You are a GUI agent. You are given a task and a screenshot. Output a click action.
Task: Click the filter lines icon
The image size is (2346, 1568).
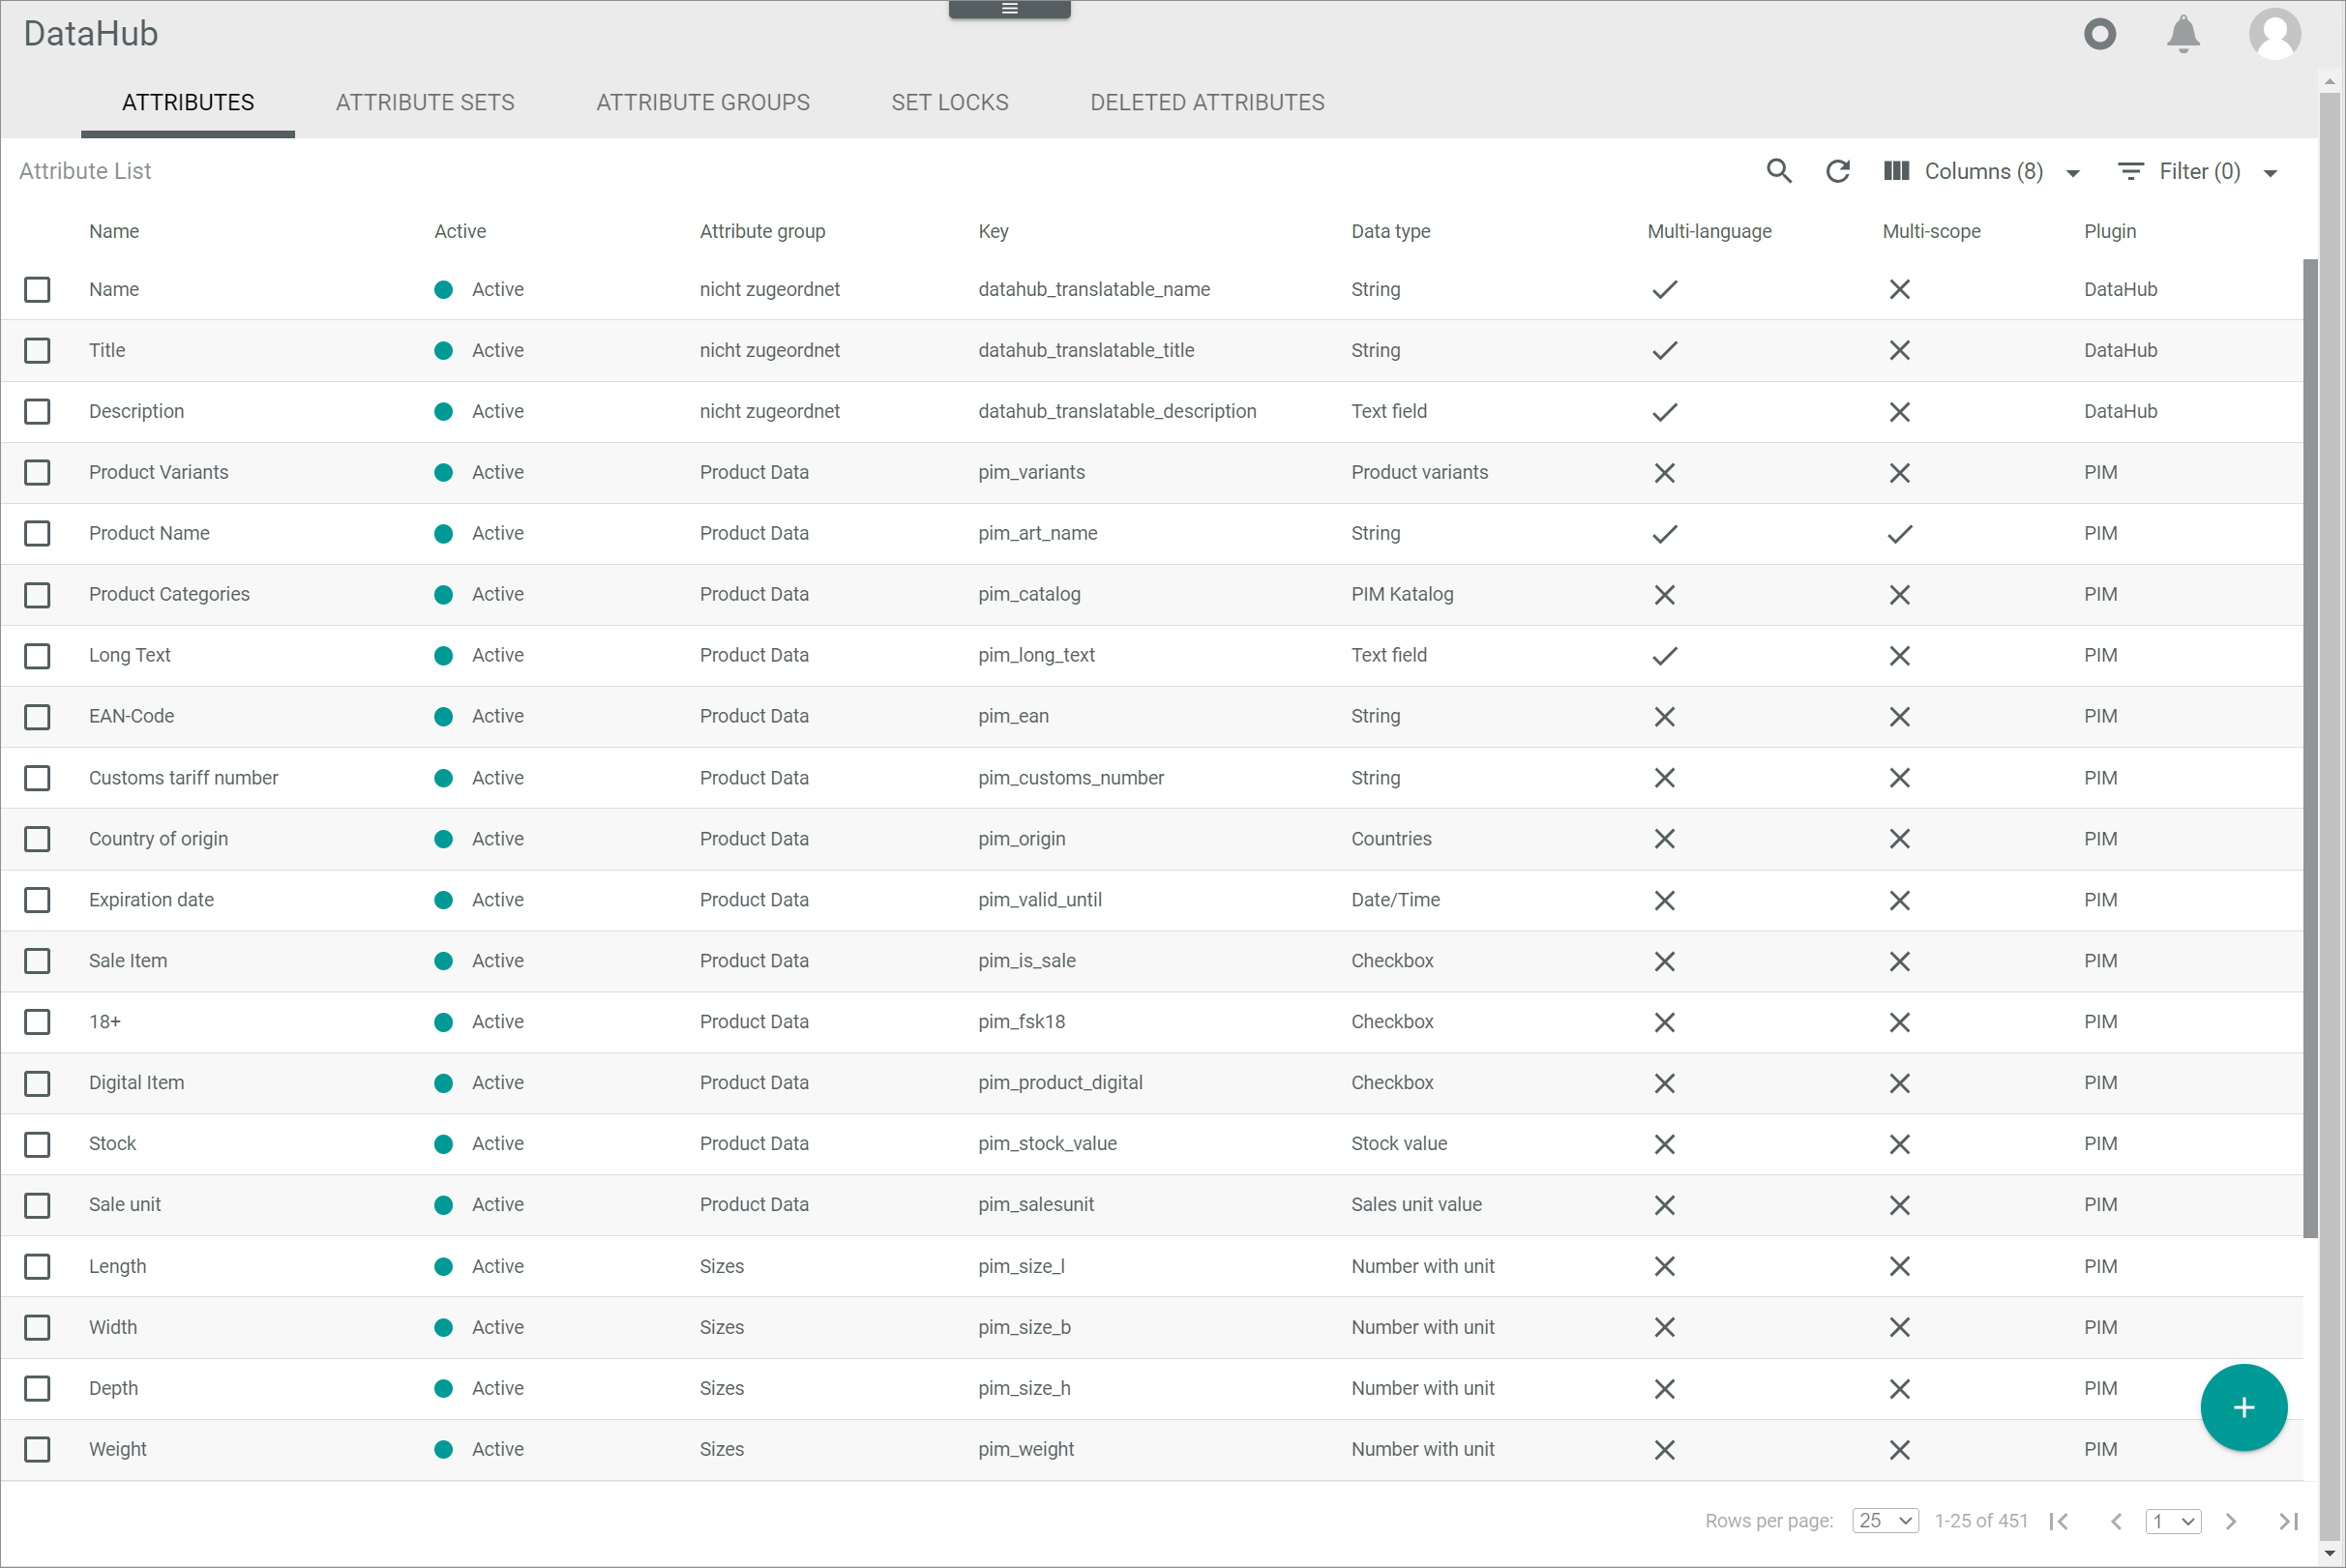pos(2130,171)
